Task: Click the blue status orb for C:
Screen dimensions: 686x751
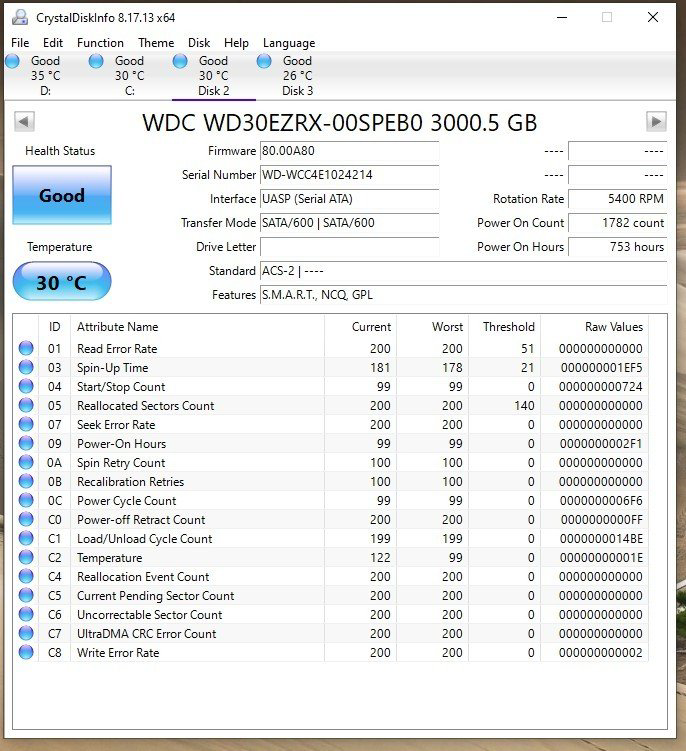Action: point(96,61)
